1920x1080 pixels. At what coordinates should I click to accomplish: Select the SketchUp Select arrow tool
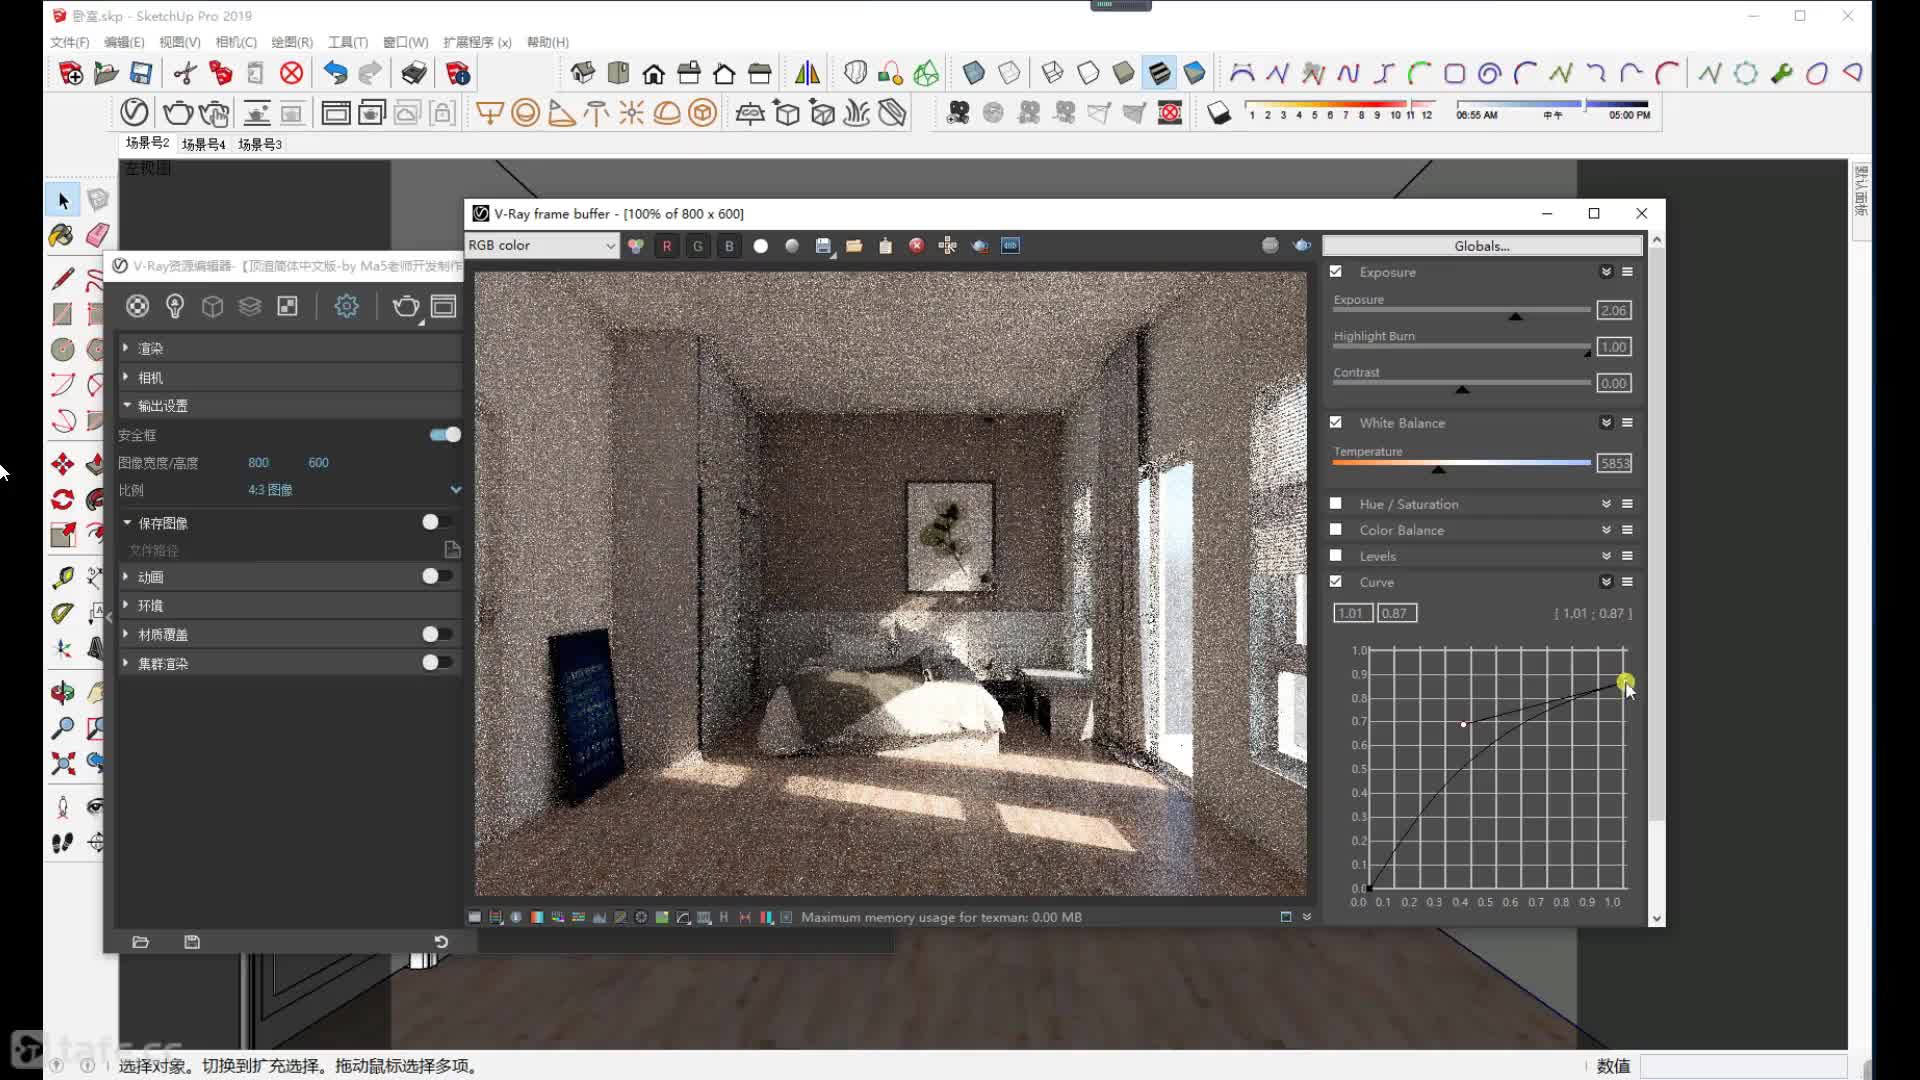point(63,201)
